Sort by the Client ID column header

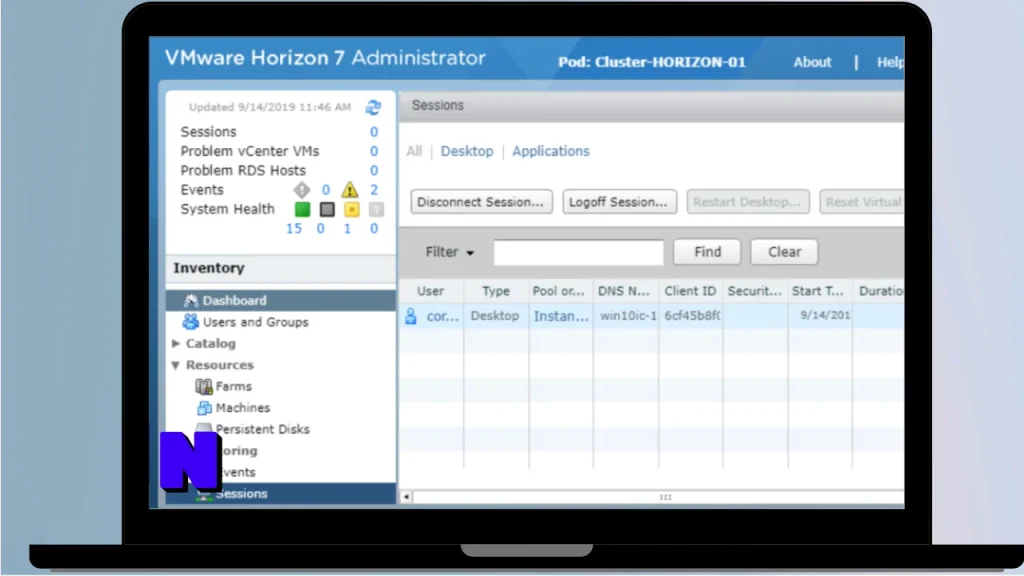690,291
